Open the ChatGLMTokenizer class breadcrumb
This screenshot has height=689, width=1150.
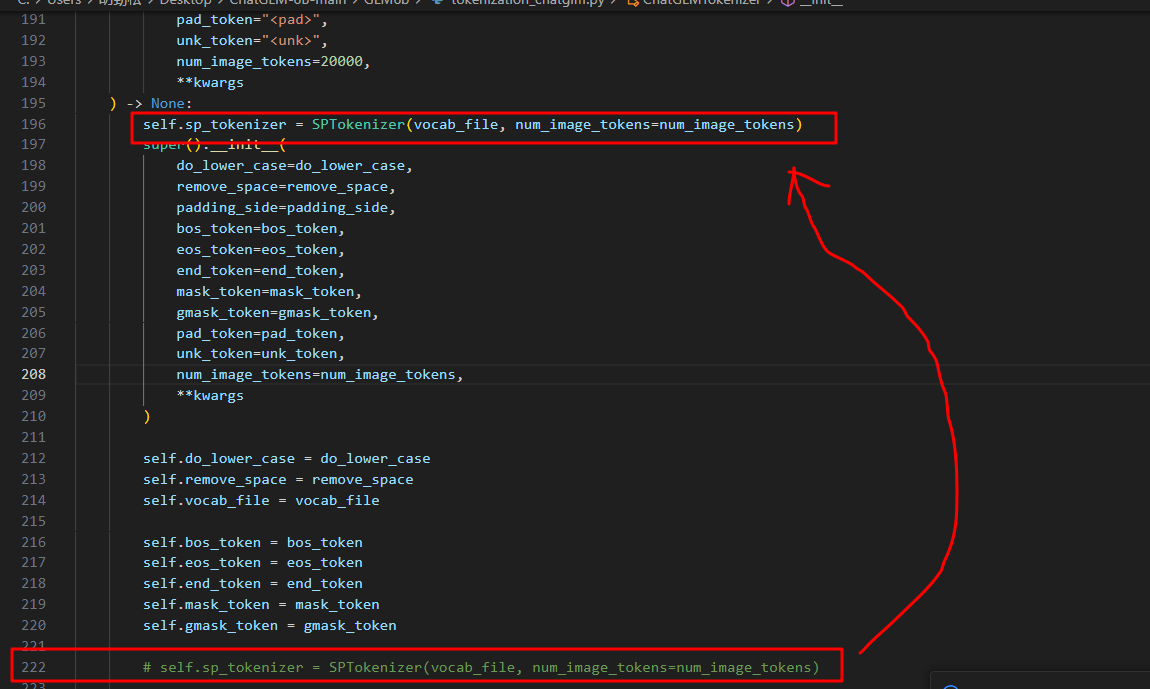click(701, 2)
